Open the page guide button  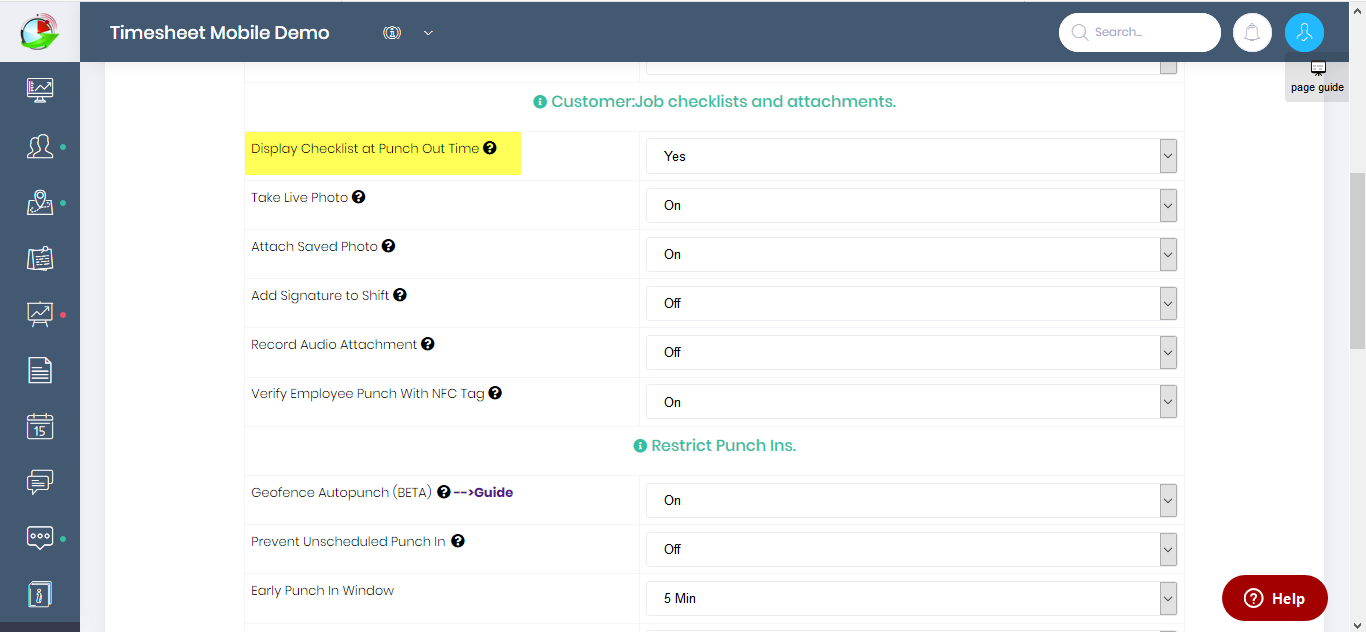(1317, 77)
